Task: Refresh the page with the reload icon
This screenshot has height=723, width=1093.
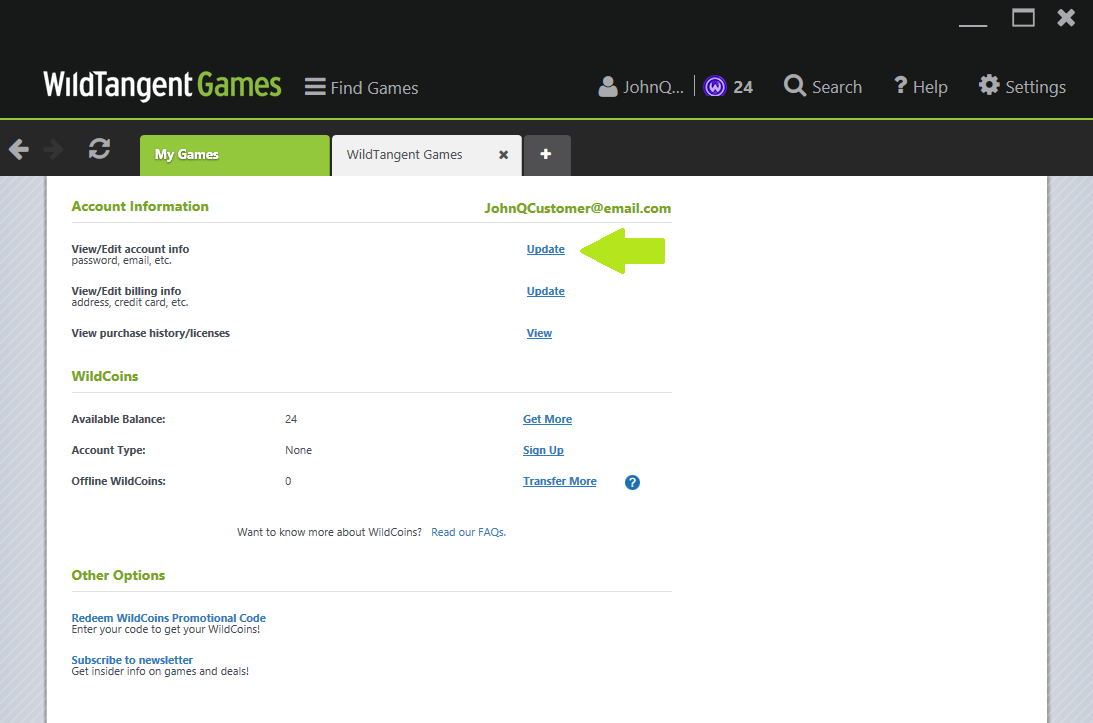Action: pyautogui.click(x=100, y=149)
